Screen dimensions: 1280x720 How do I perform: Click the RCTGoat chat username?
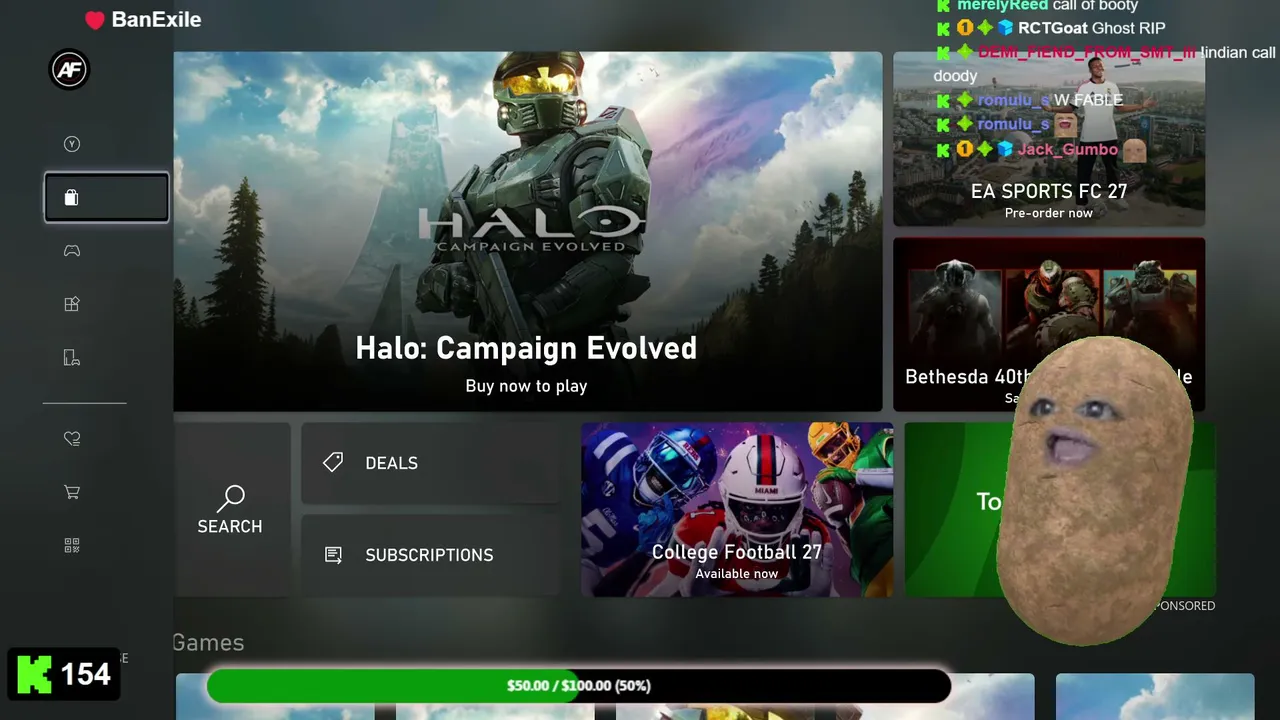[1053, 28]
